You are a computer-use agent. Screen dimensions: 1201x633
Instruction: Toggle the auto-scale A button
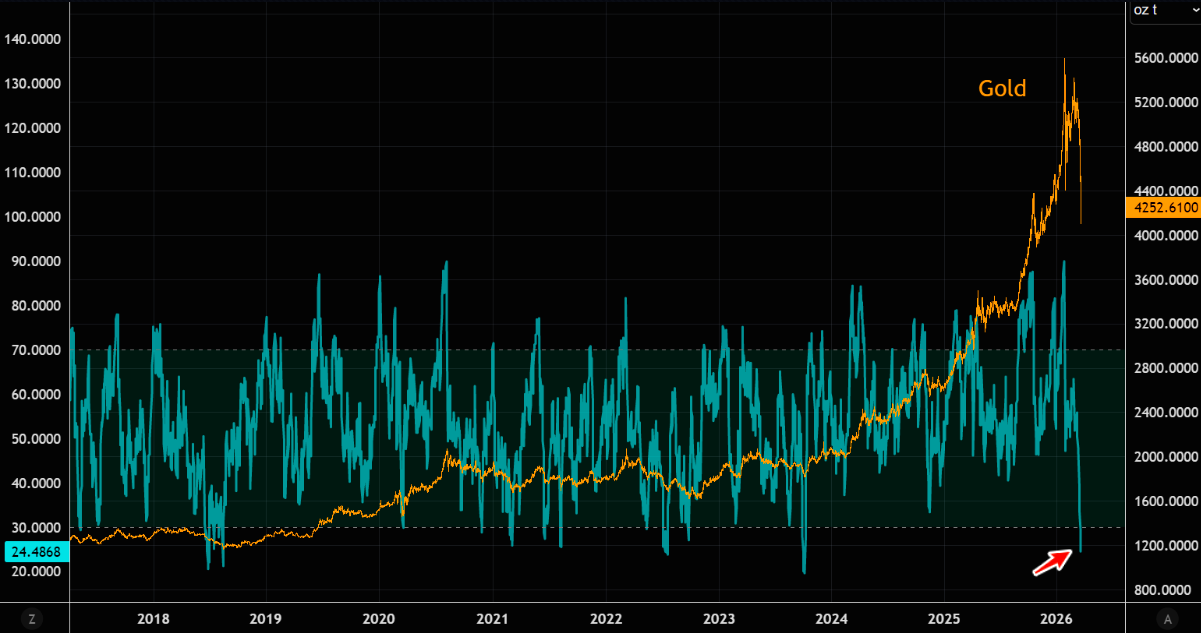pyautogui.click(x=1166, y=619)
